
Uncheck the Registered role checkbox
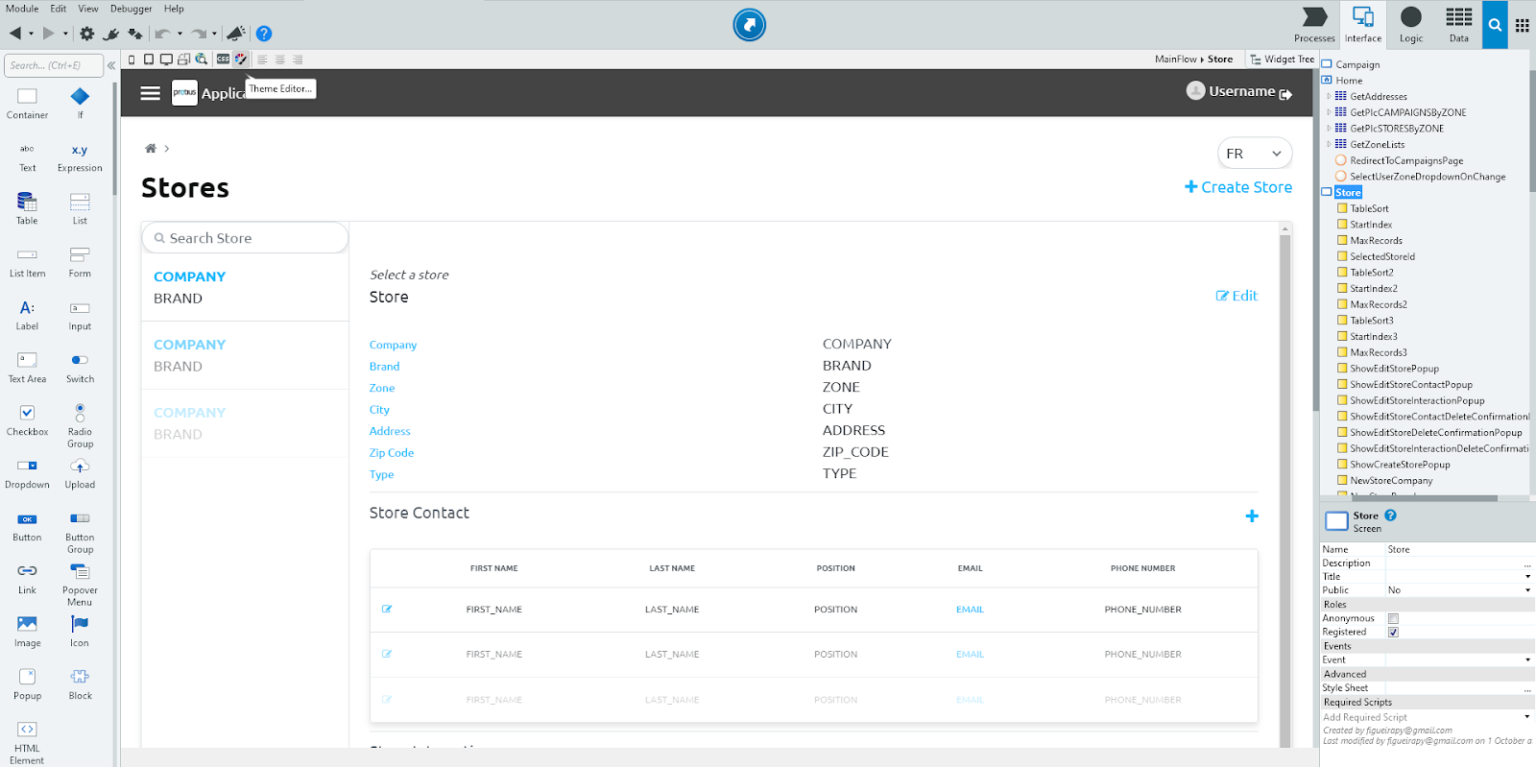1394,632
